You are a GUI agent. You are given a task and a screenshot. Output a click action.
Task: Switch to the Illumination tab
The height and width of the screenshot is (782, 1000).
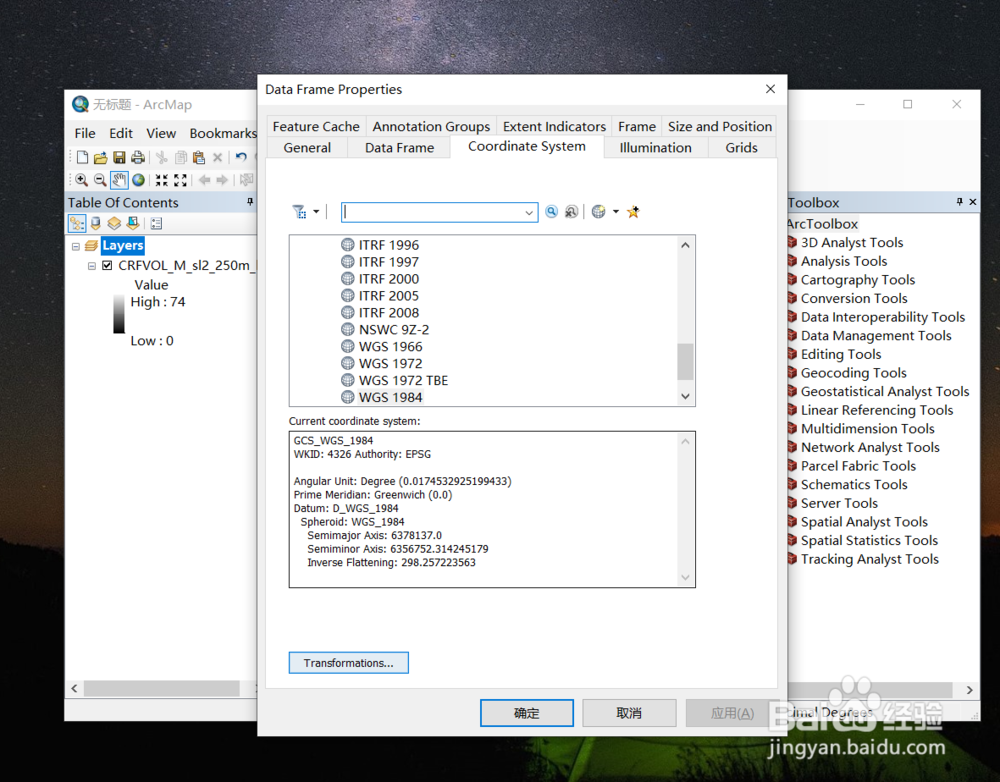[655, 148]
